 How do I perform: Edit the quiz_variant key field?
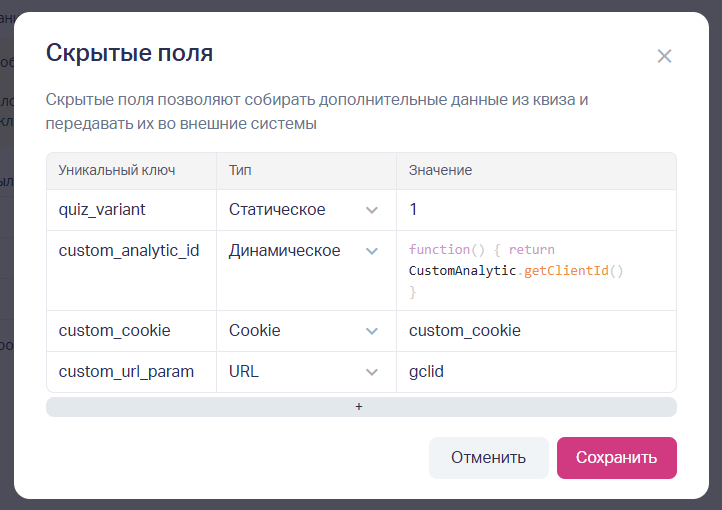point(130,210)
